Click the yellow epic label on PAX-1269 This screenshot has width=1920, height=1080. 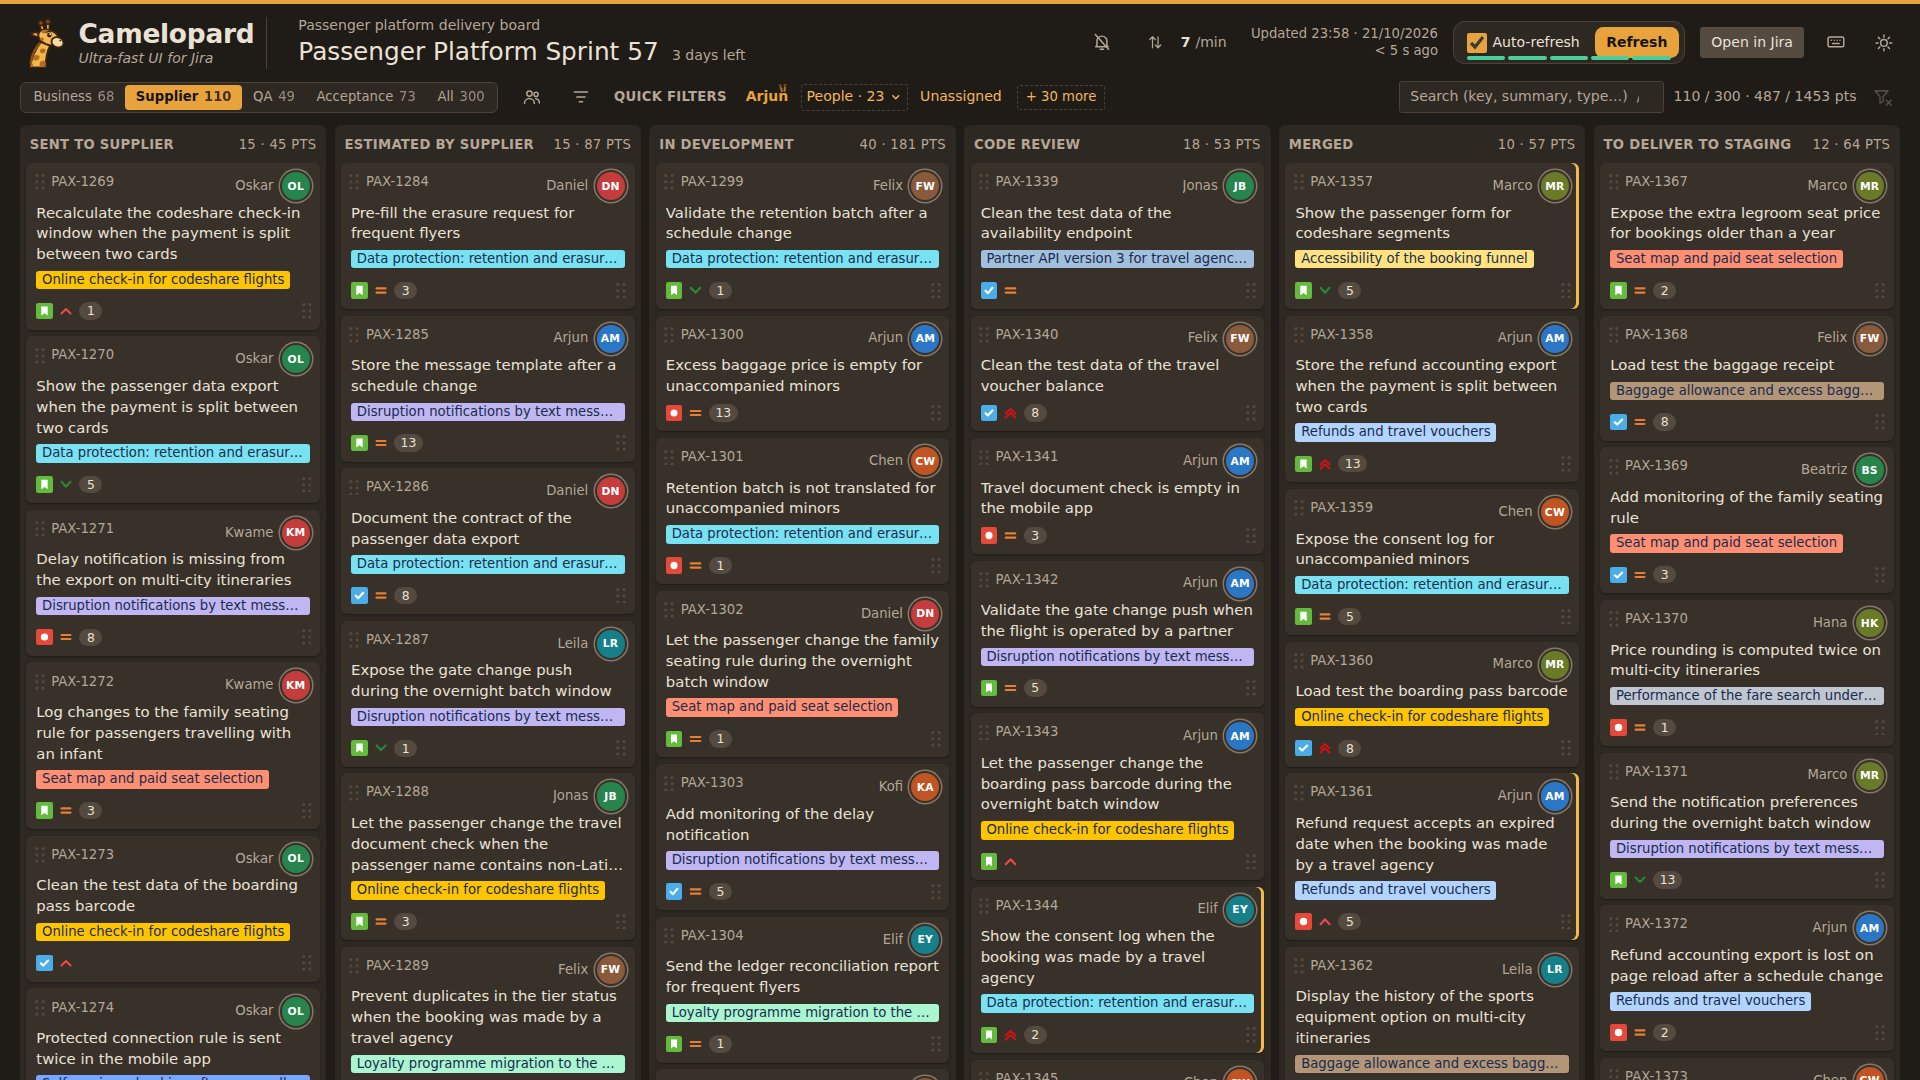point(163,280)
